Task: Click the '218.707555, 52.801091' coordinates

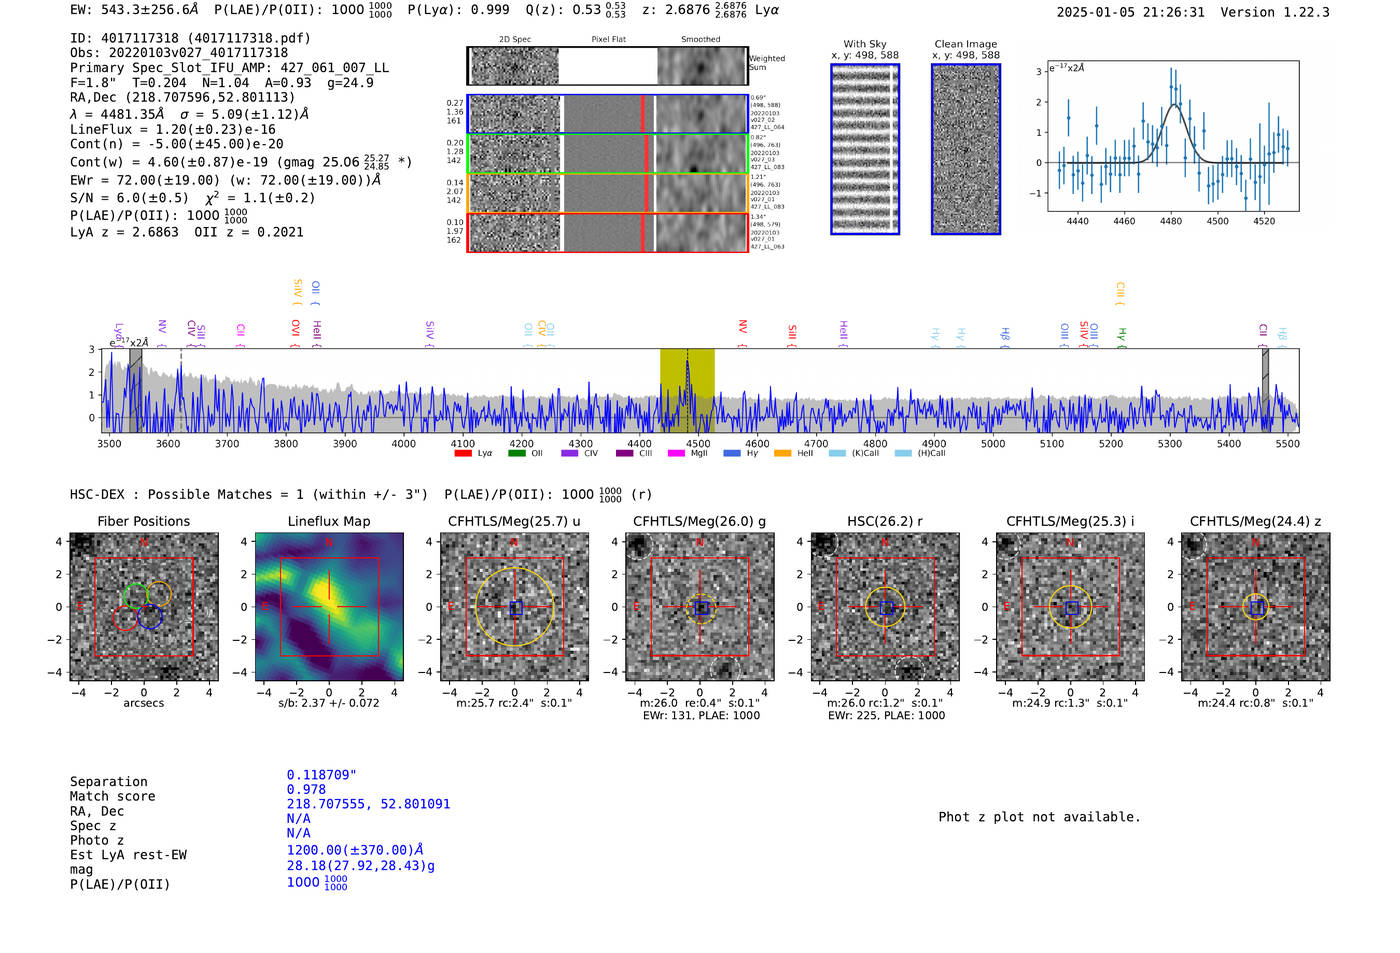Action: coord(368,804)
